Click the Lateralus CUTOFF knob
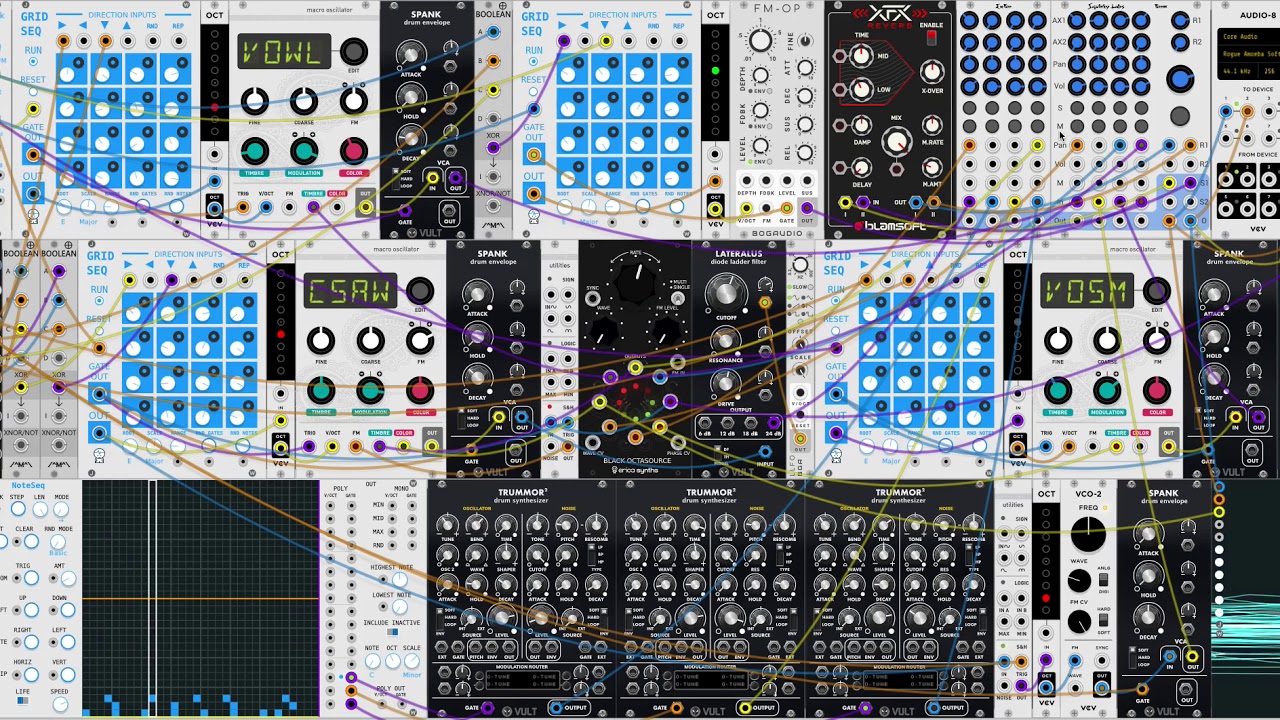Image resolution: width=1280 pixels, height=720 pixels. 726,292
